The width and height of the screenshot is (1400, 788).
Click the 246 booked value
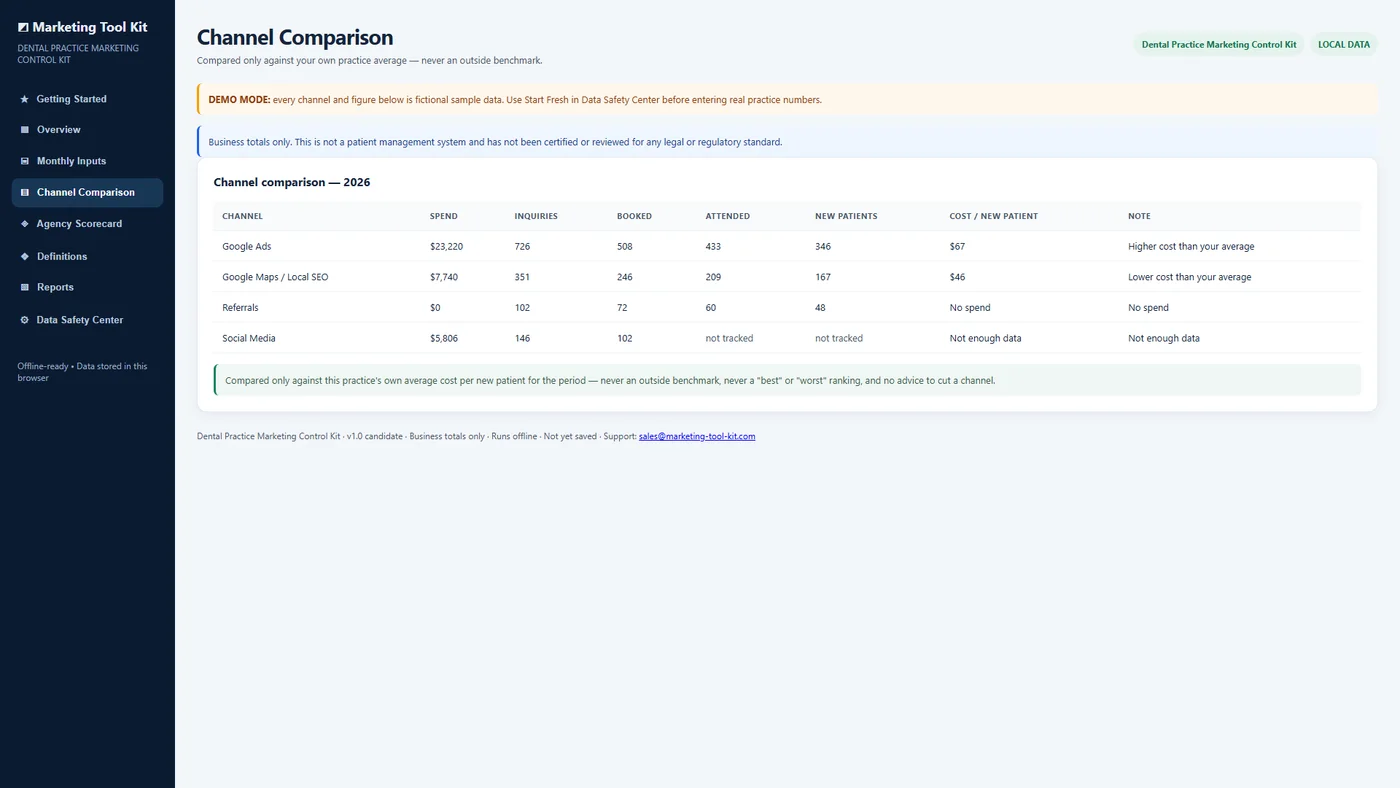[x=625, y=277]
